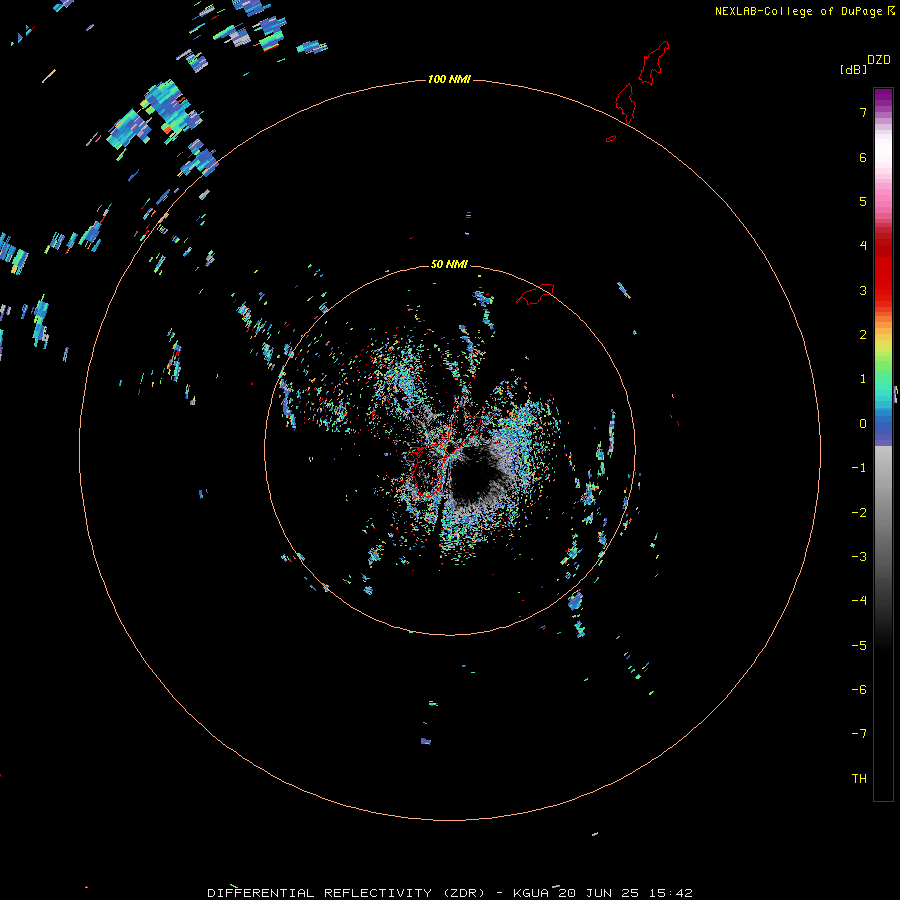
Task: Click the 1 dB value on the color scale
Action: [863, 379]
